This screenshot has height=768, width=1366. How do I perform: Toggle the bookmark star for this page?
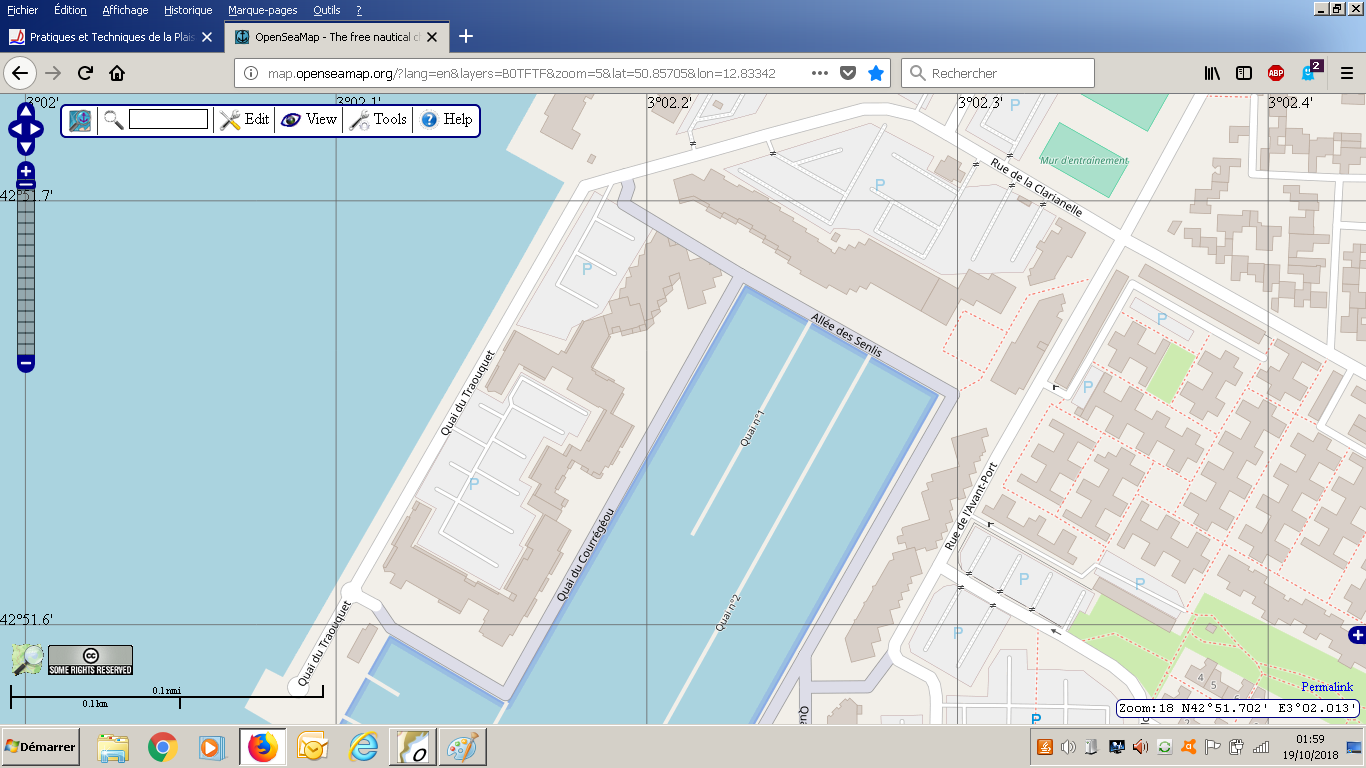[876, 73]
